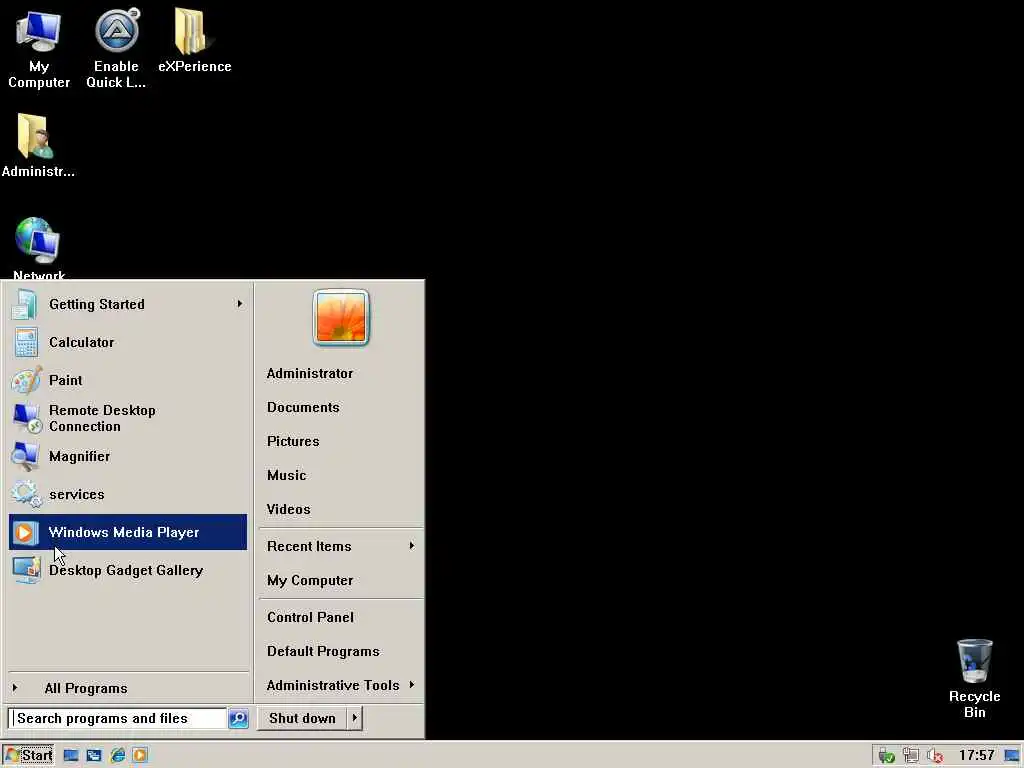
Task: Click the Paint palette icon
Action: [x=26, y=380]
